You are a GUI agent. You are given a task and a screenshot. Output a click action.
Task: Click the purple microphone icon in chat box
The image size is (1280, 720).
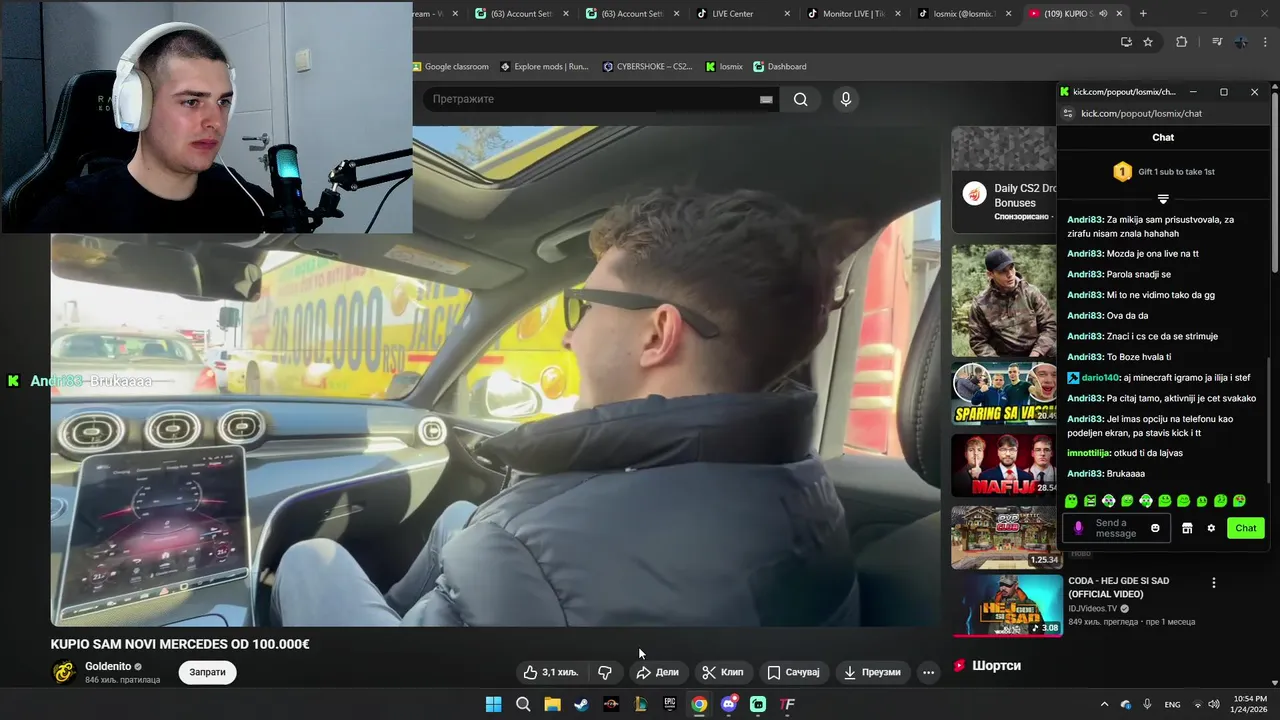coord(1078,528)
